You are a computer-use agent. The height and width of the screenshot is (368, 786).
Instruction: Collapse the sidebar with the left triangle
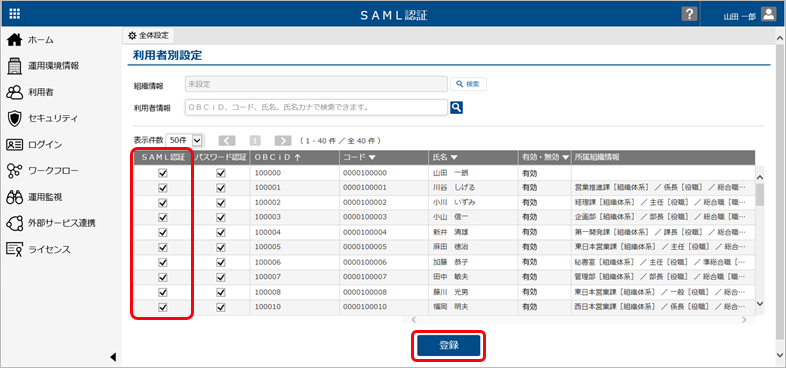[113, 357]
